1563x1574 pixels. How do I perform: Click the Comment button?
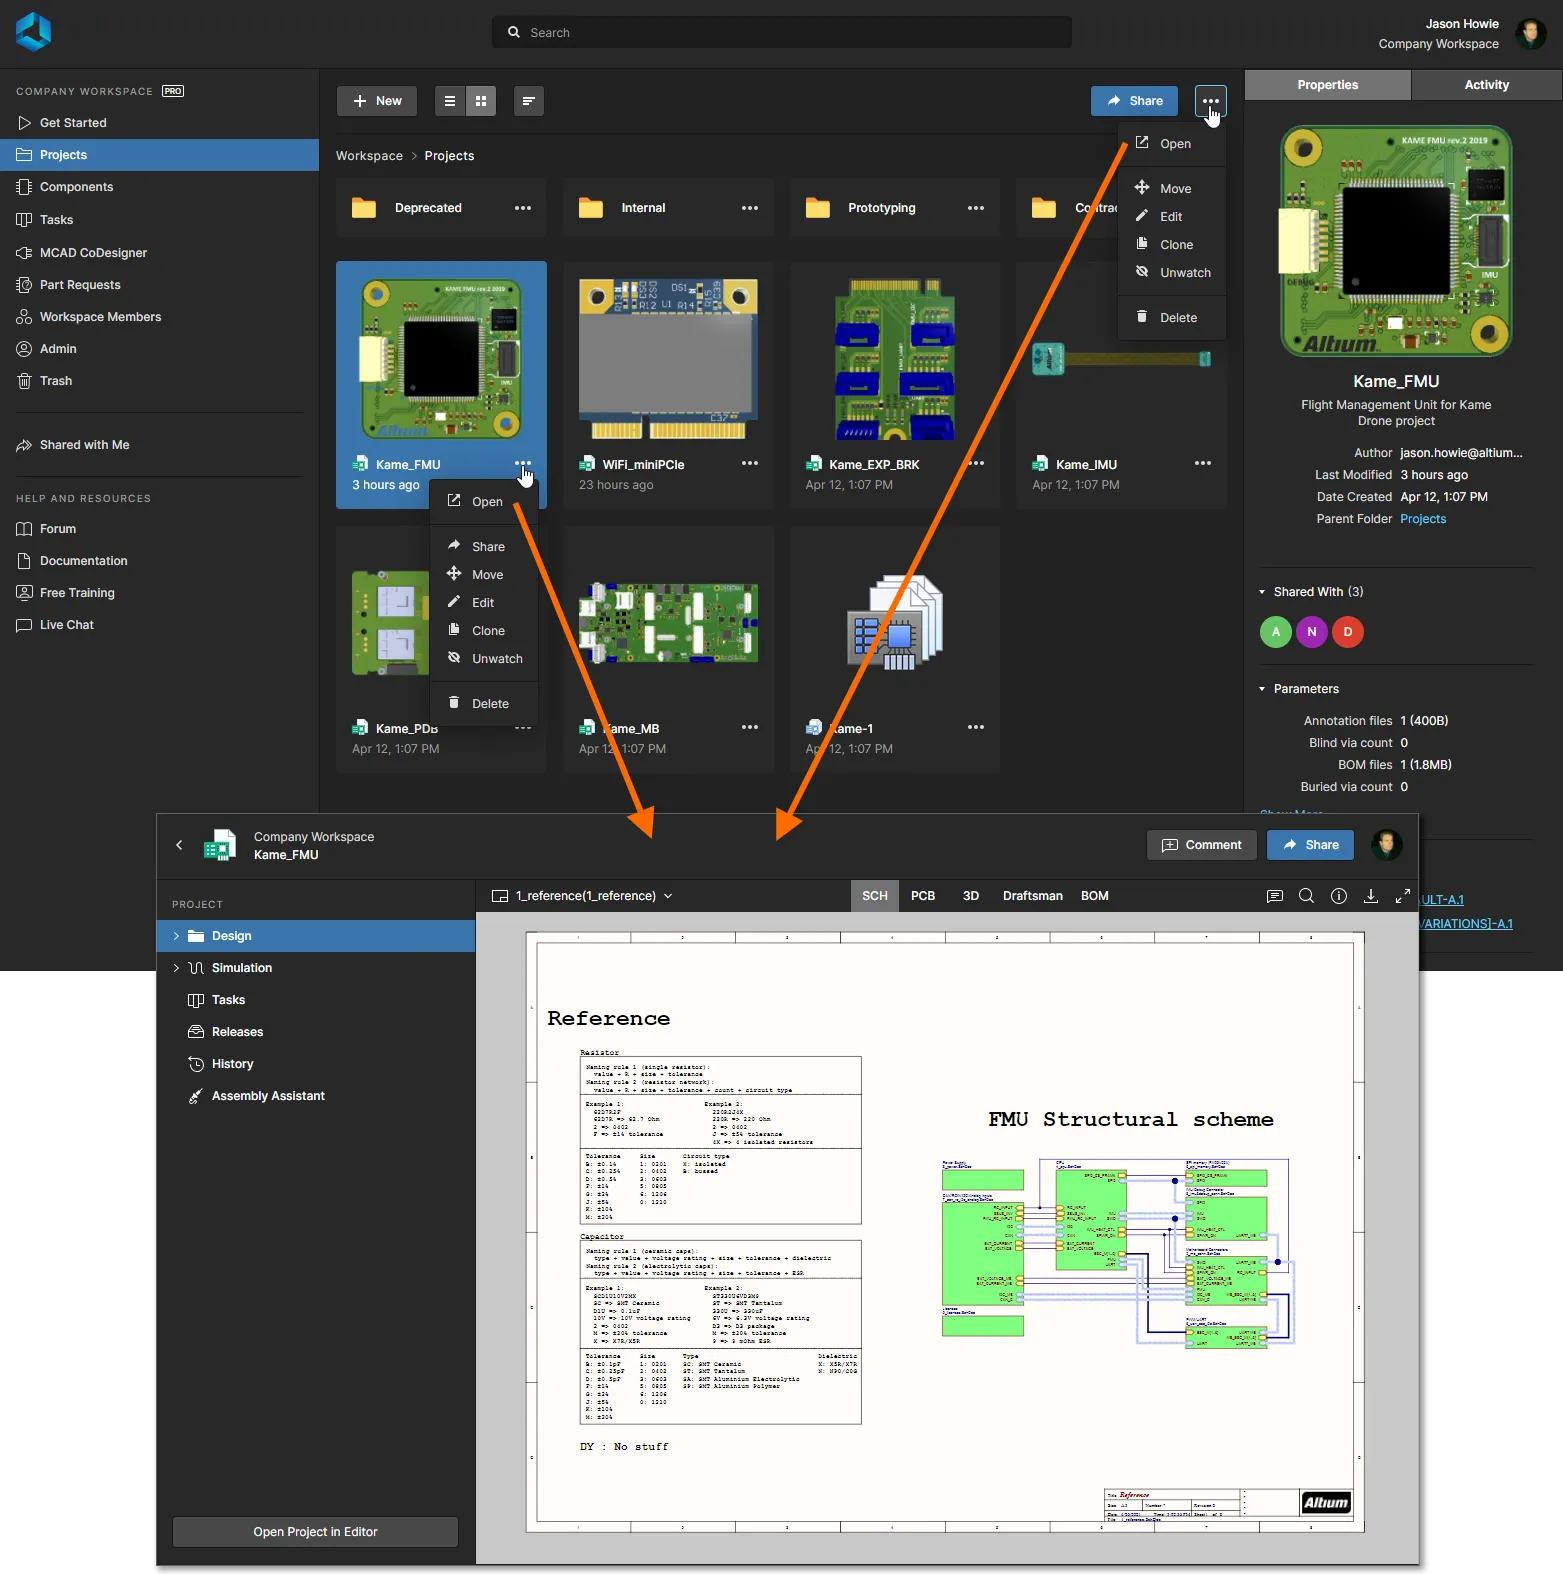(x=1202, y=845)
